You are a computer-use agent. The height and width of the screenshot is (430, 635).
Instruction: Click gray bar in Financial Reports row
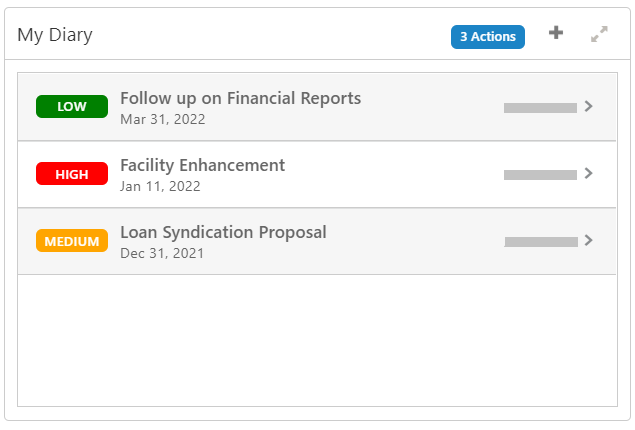[x=540, y=107]
